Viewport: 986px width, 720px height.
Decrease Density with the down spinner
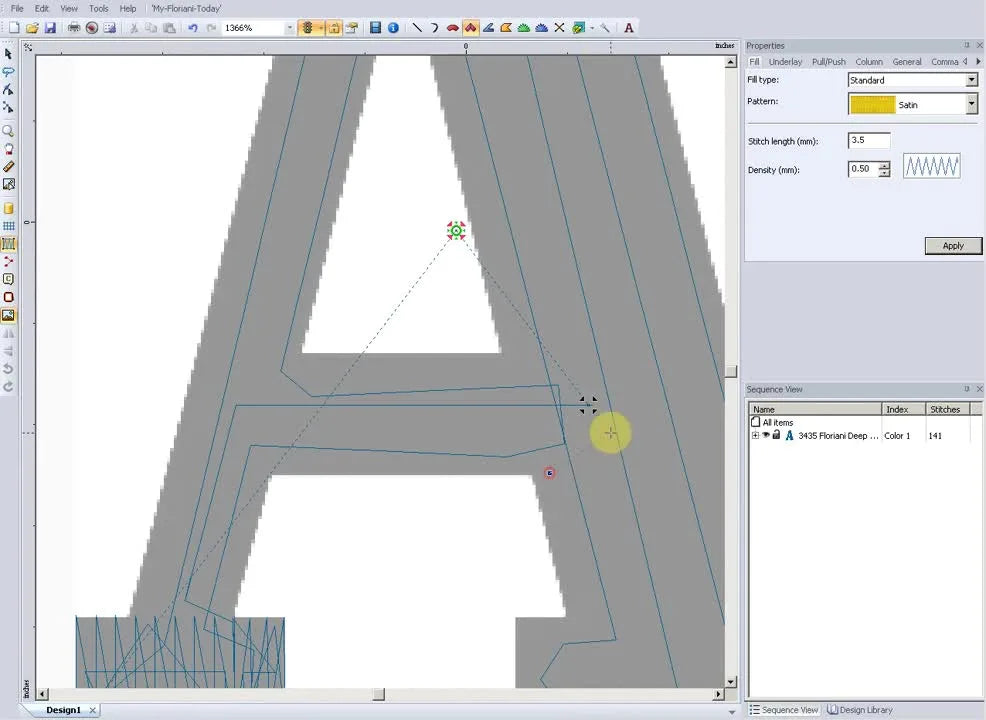pyautogui.click(x=884, y=173)
